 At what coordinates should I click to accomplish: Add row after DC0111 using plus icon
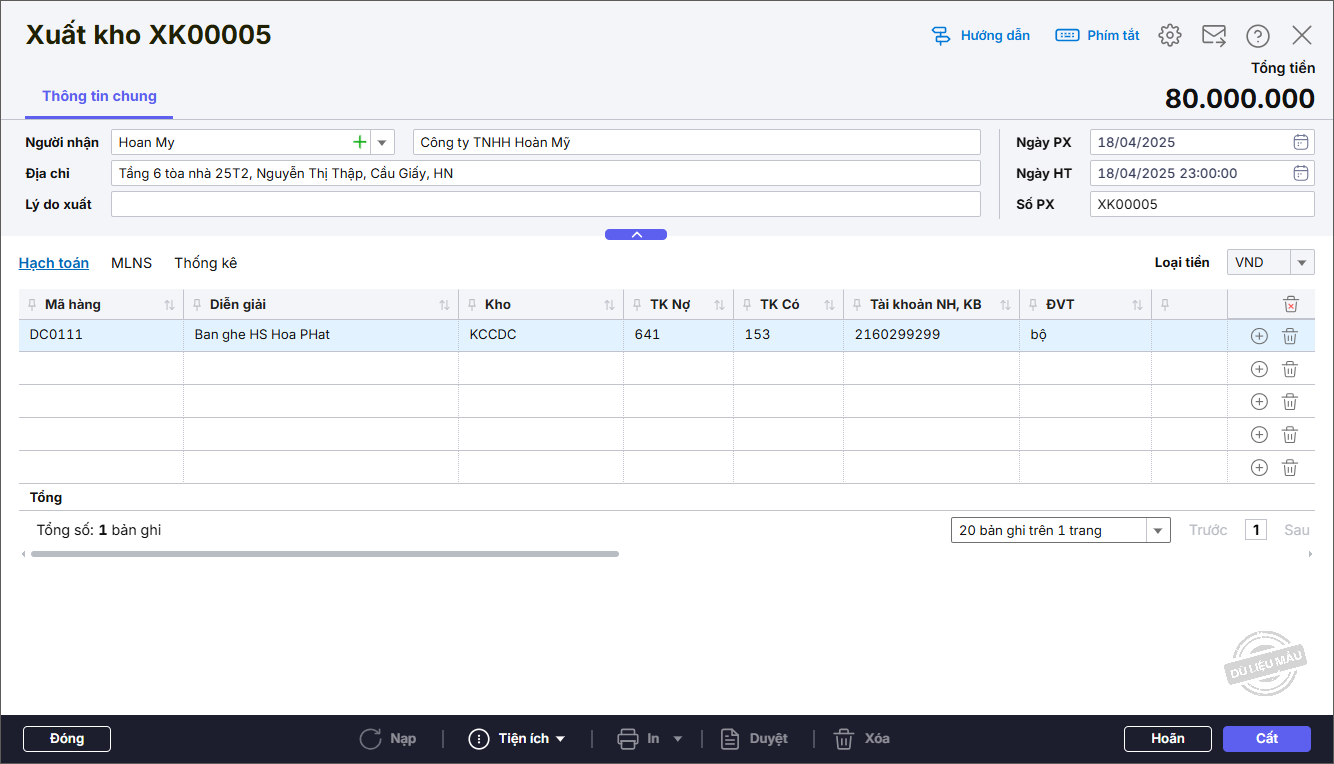point(1259,336)
